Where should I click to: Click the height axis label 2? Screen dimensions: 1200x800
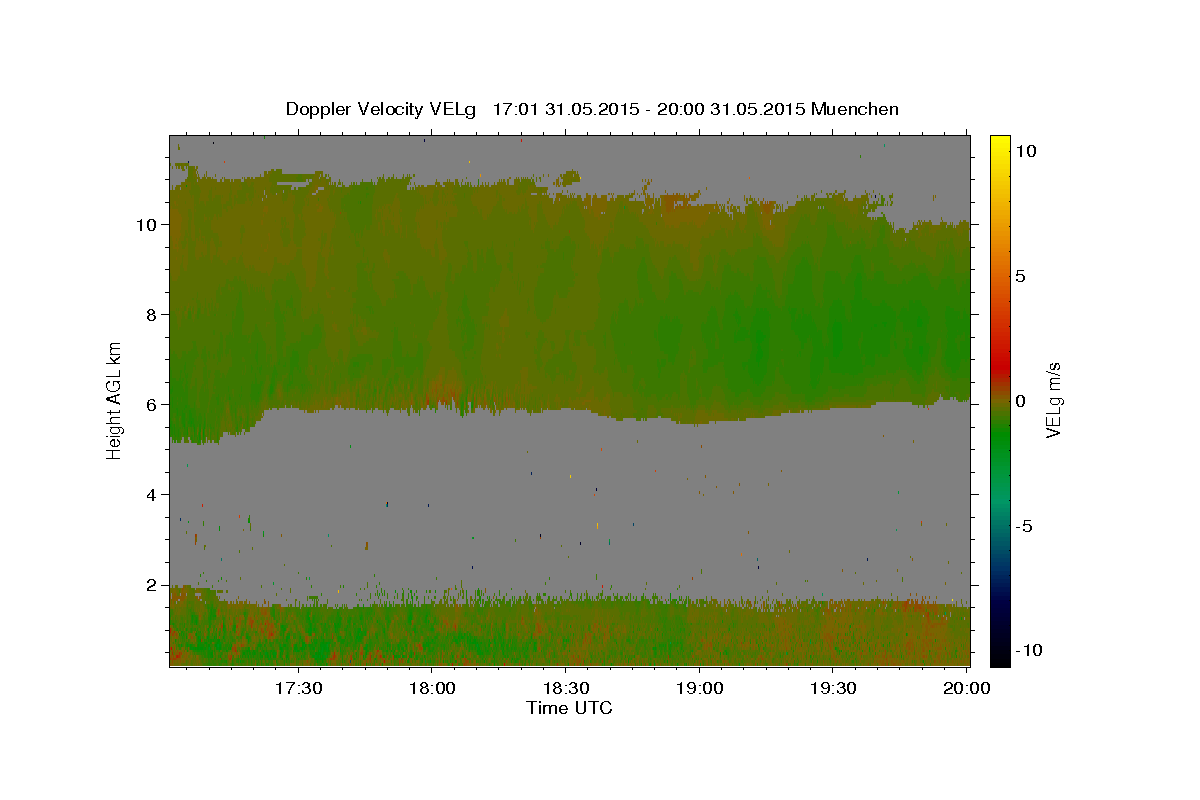click(153, 584)
